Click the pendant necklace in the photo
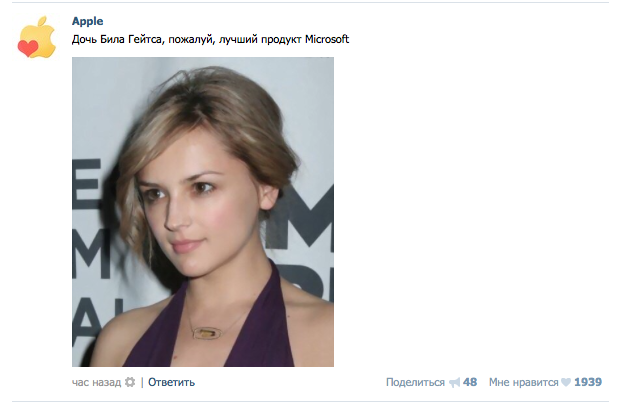 207,333
